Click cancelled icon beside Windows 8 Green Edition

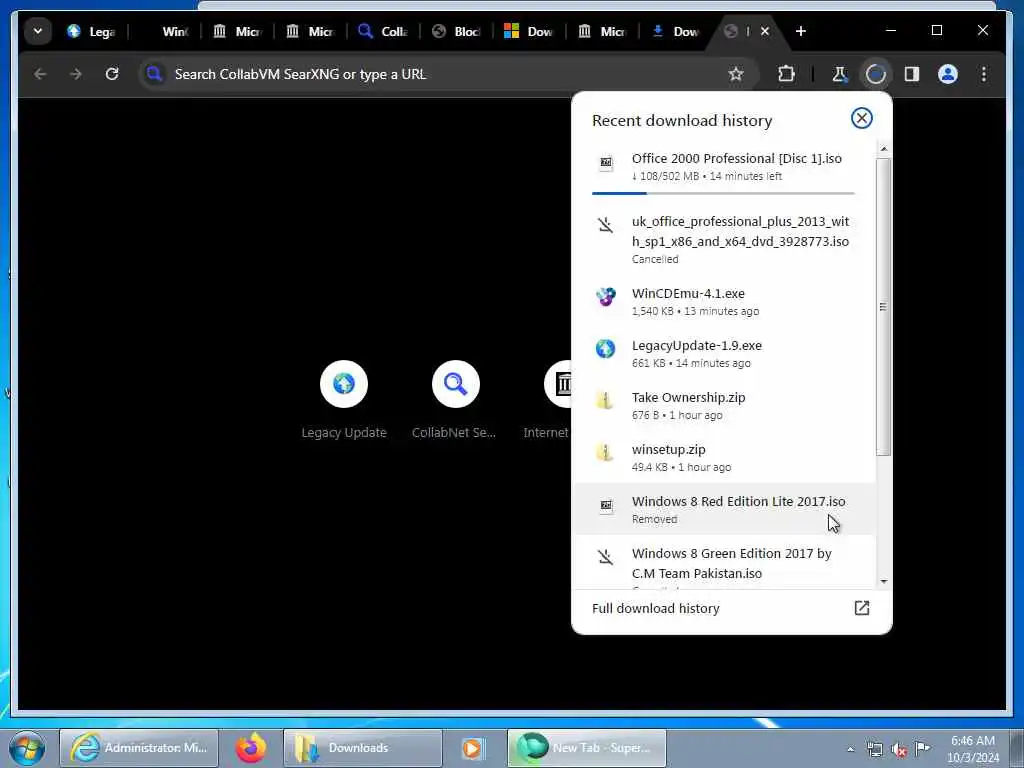(x=605, y=556)
